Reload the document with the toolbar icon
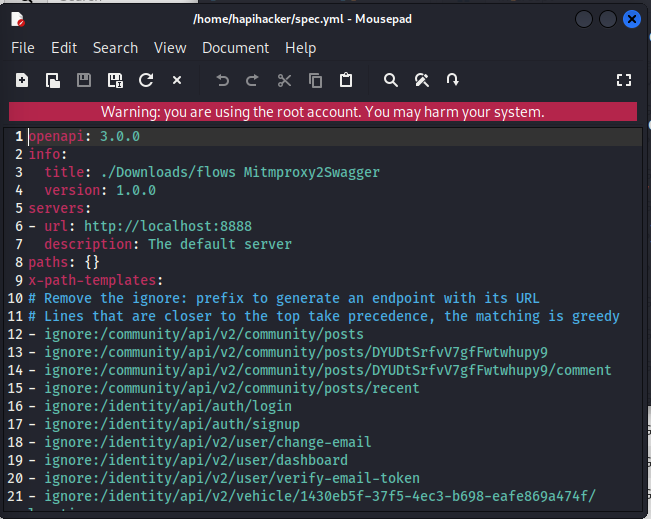The image size is (651, 519). click(146, 80)
